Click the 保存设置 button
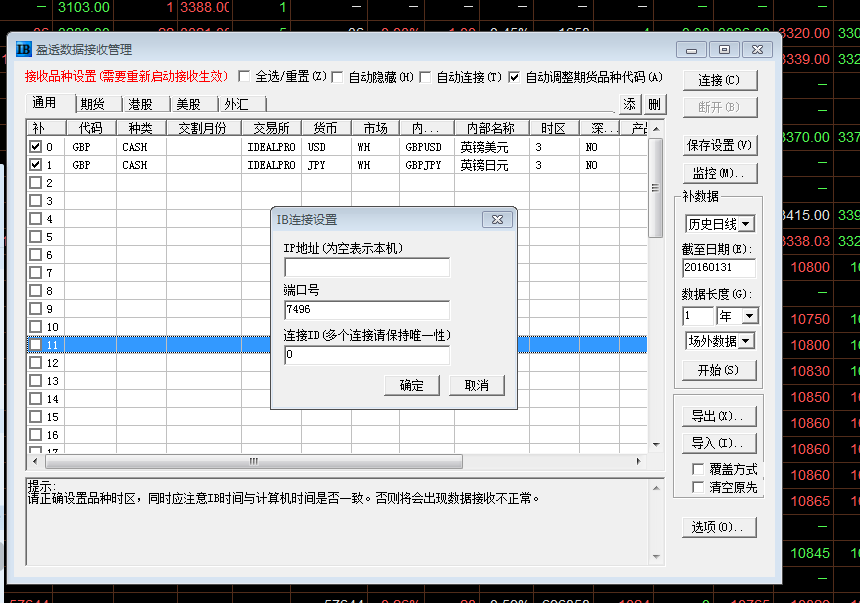This screenshot has height=603, width=860. (x=719, y=145)
